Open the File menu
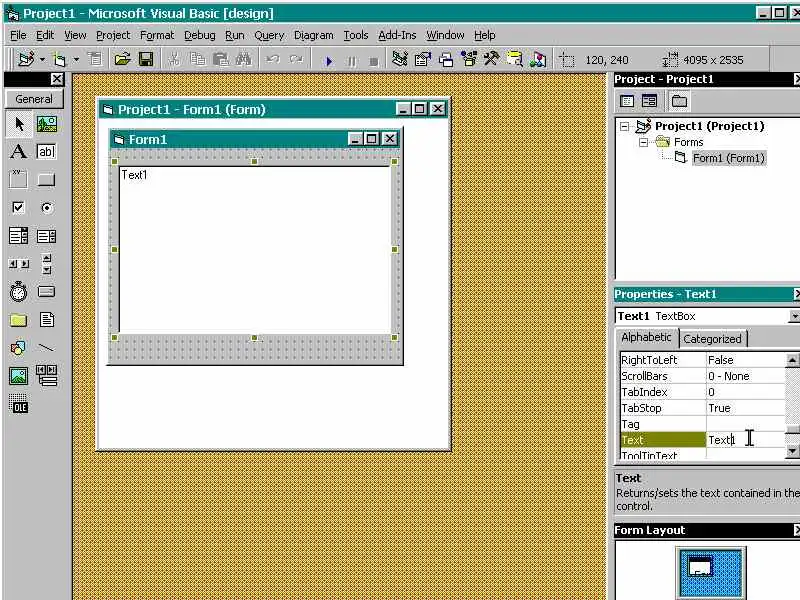800x600 pixels. (18, 35)
